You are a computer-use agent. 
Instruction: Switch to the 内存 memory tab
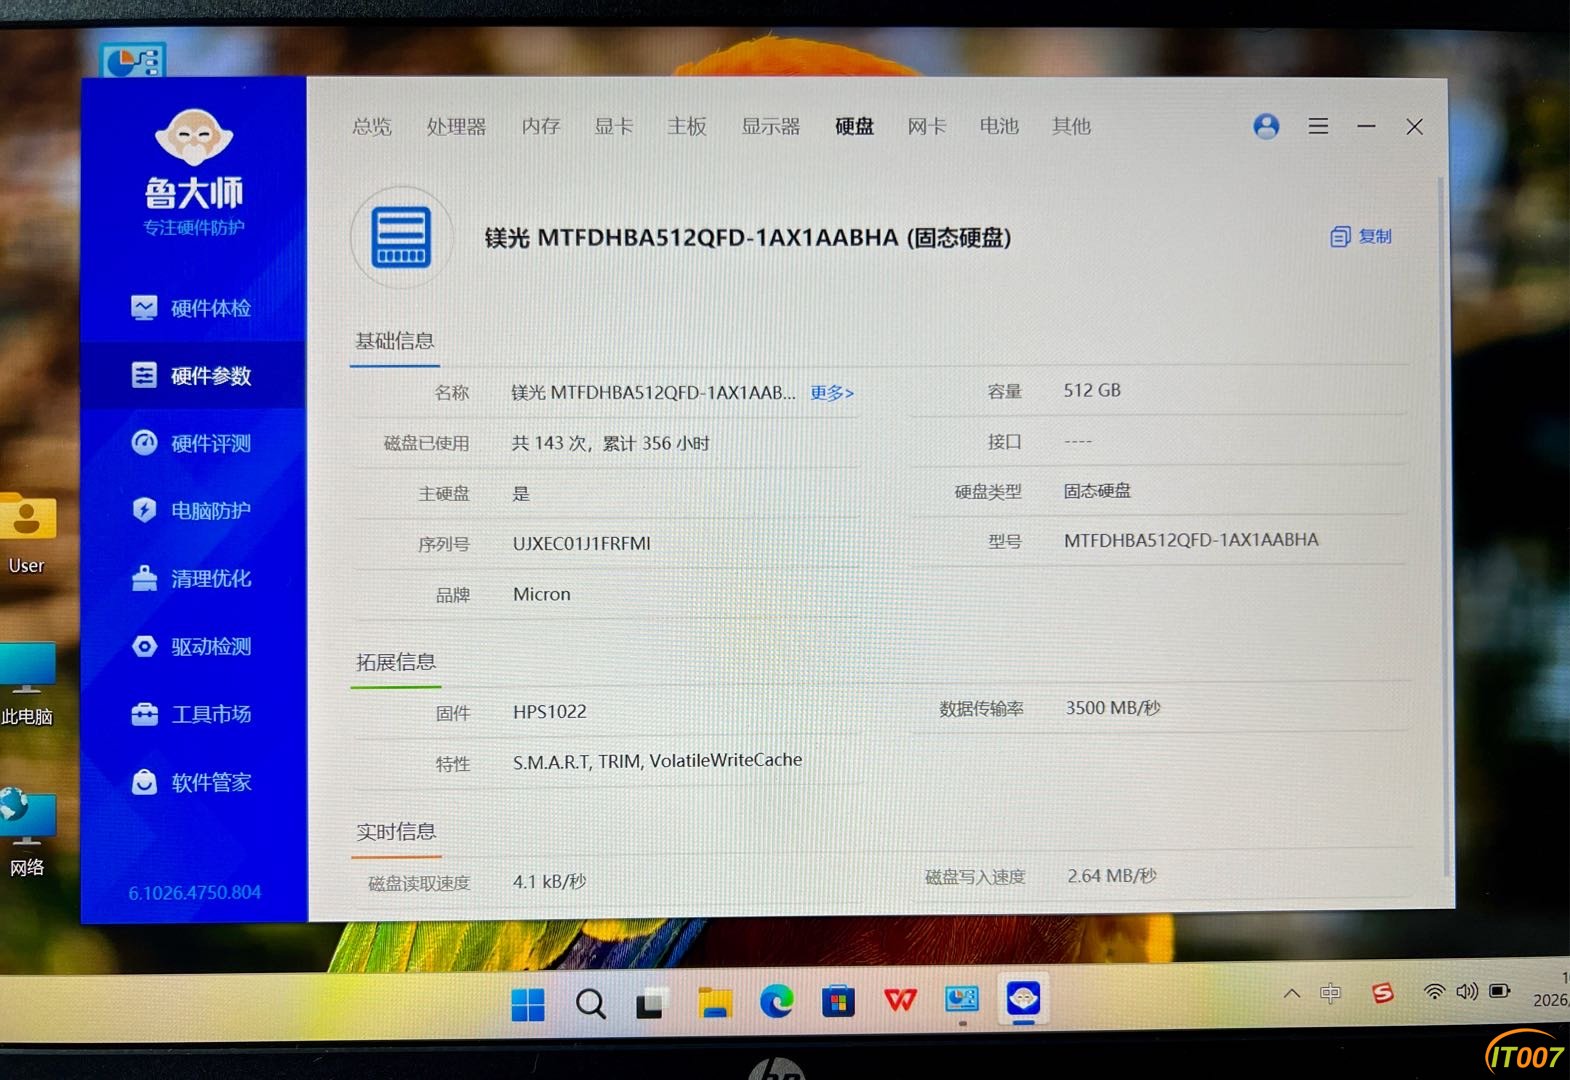pos(541,127)
